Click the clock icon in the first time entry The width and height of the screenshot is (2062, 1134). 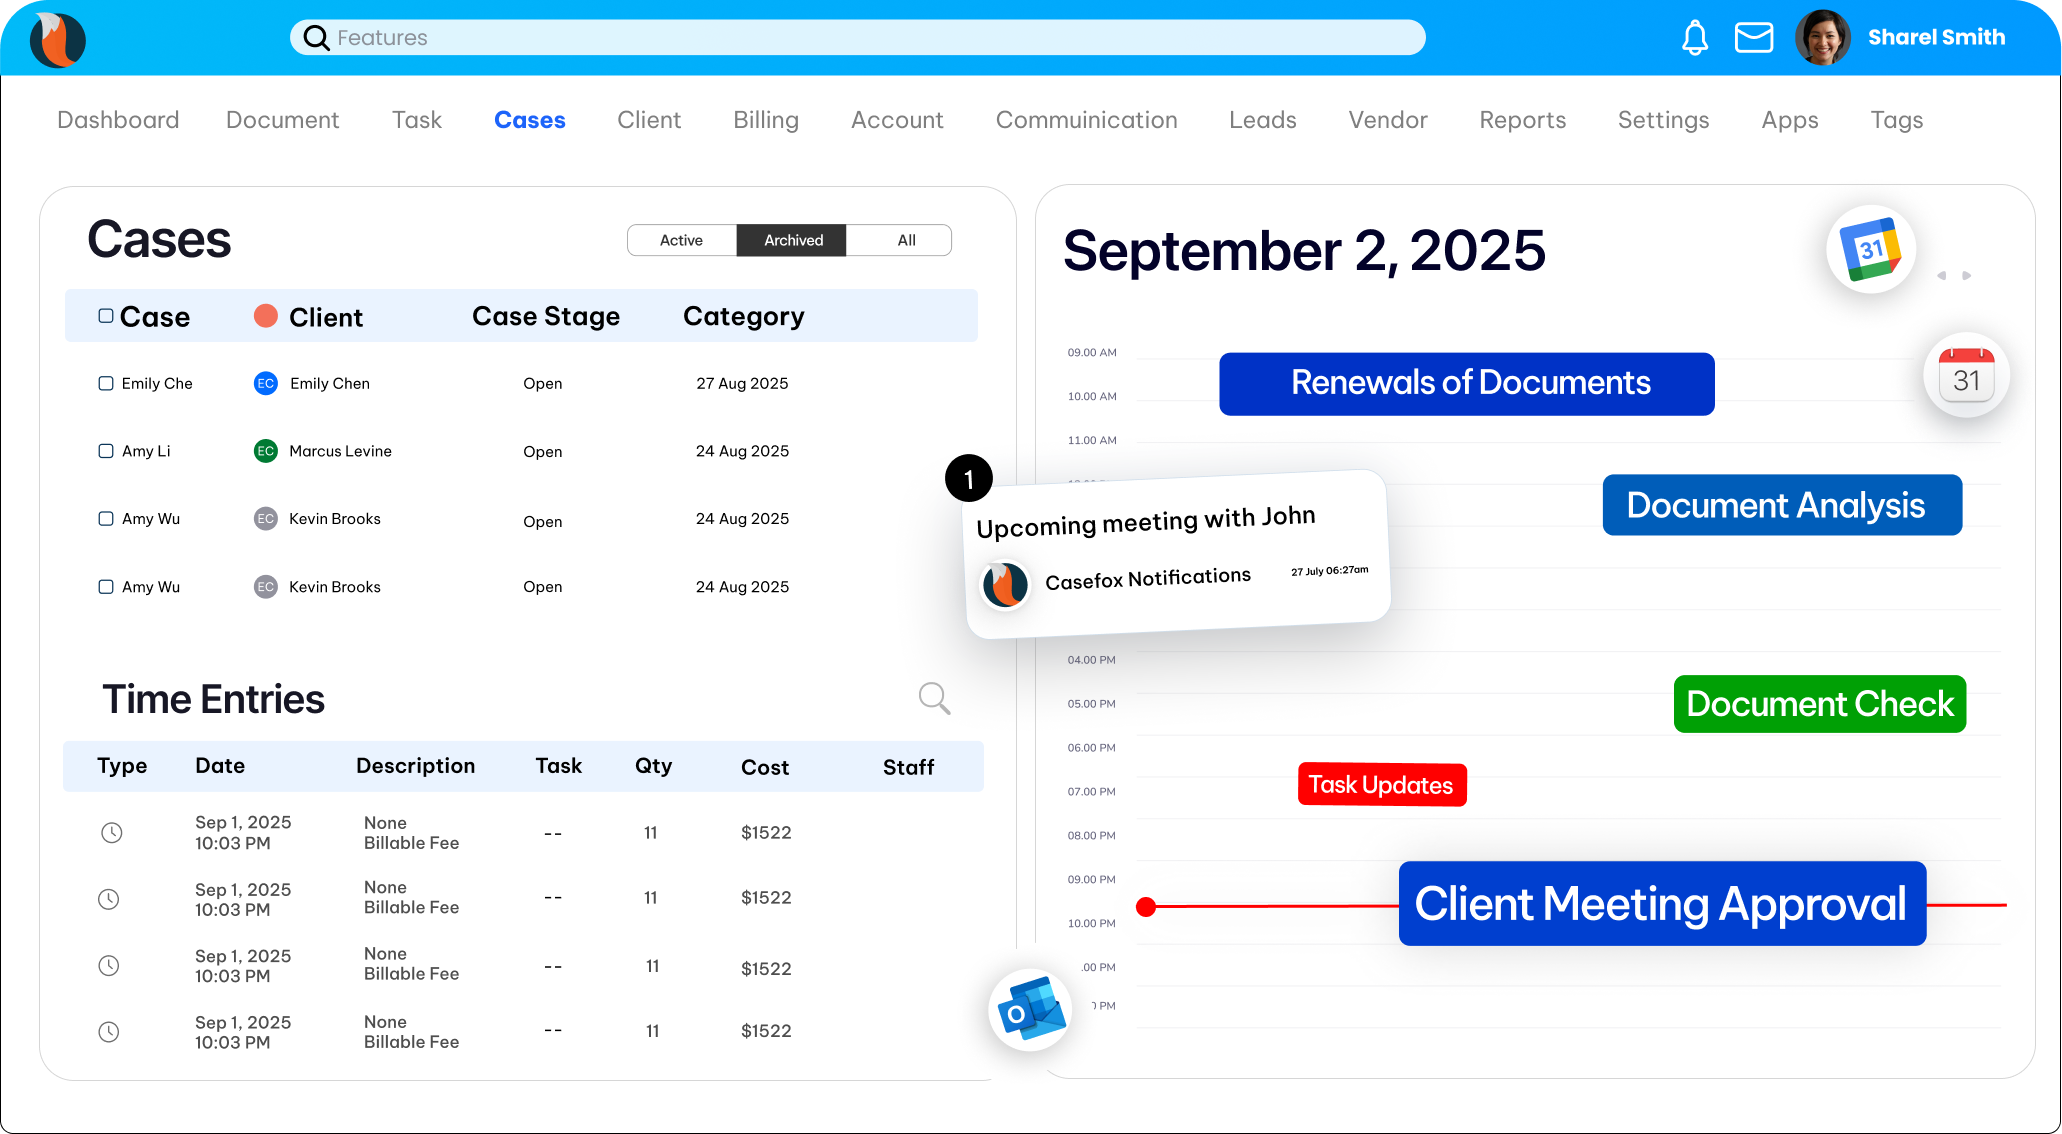[112, 832]
